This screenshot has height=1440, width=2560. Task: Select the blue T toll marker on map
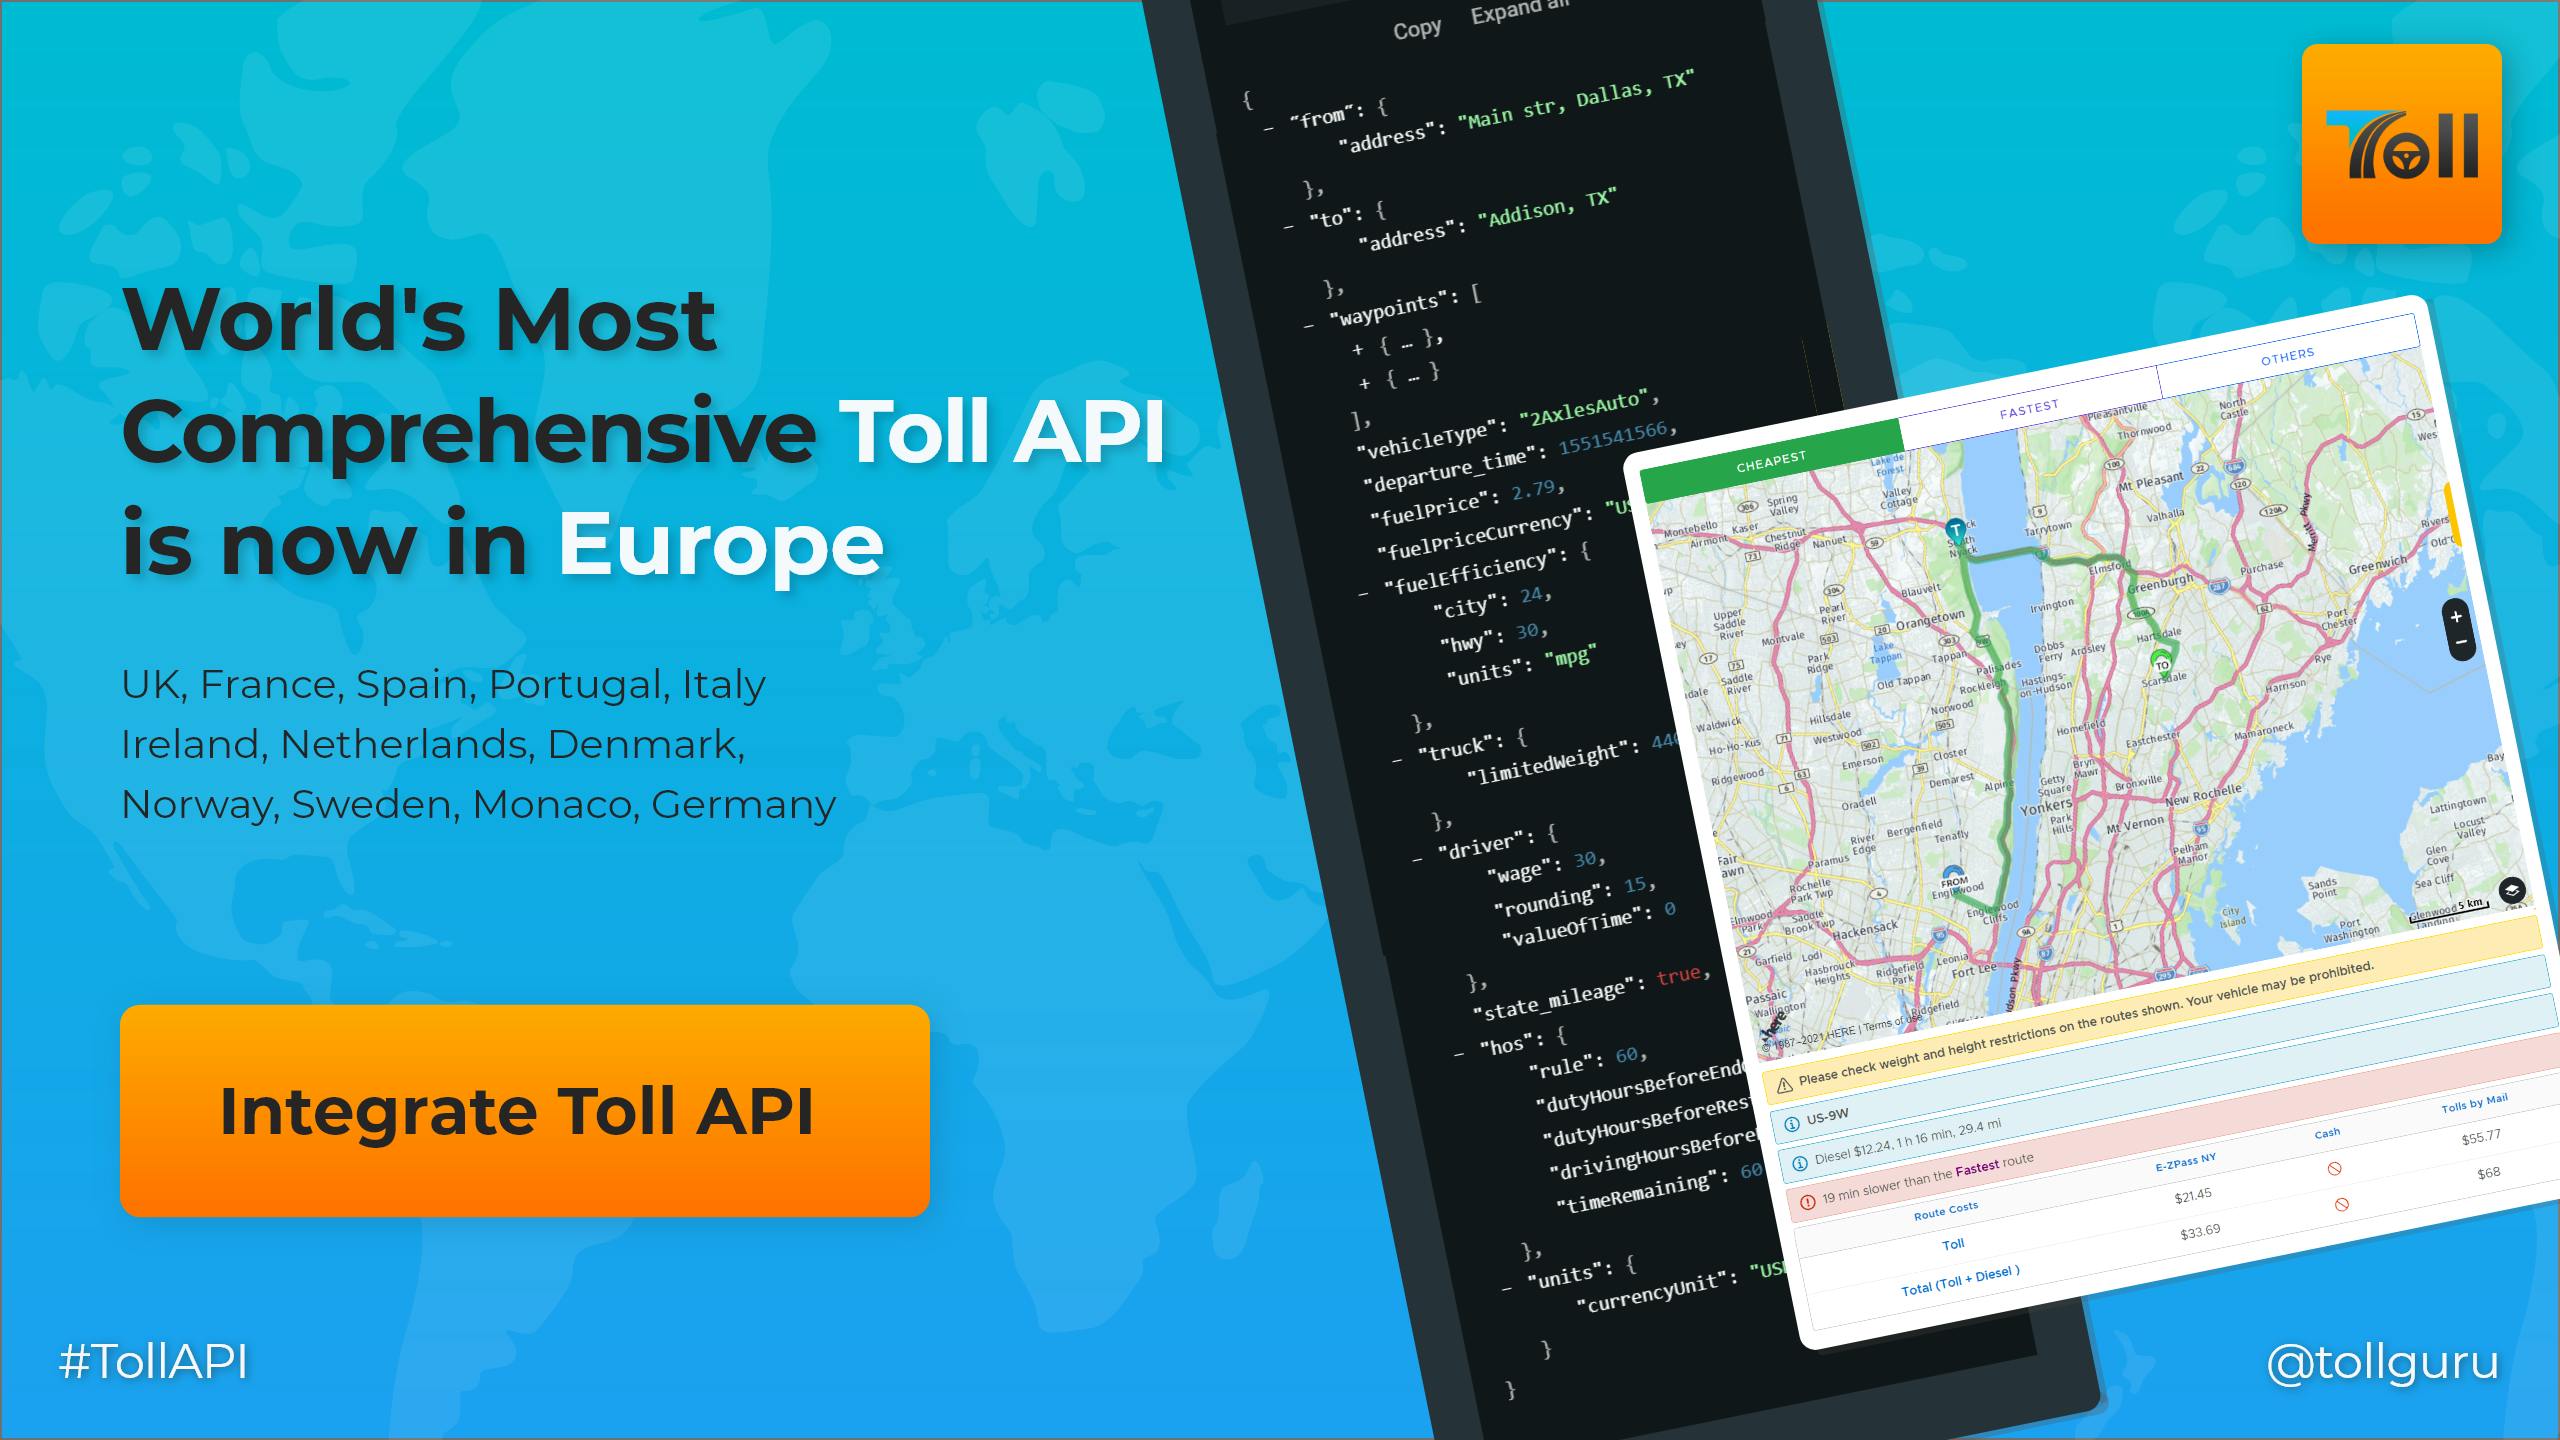(1955, 531)
